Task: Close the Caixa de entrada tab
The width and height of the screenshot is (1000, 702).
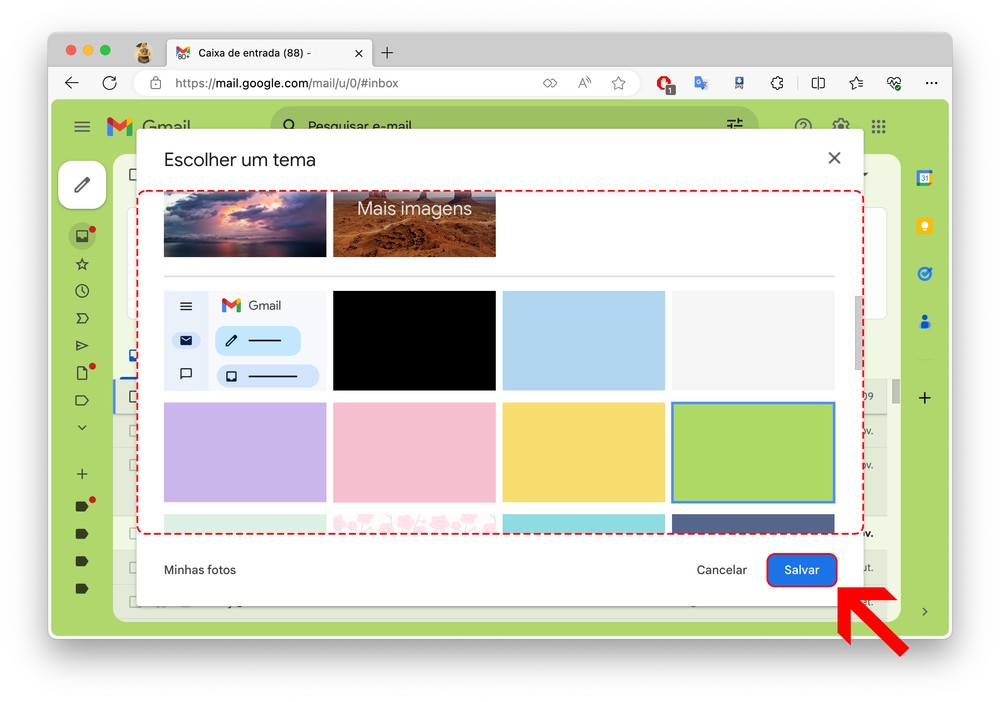Action: click(359, 54)
